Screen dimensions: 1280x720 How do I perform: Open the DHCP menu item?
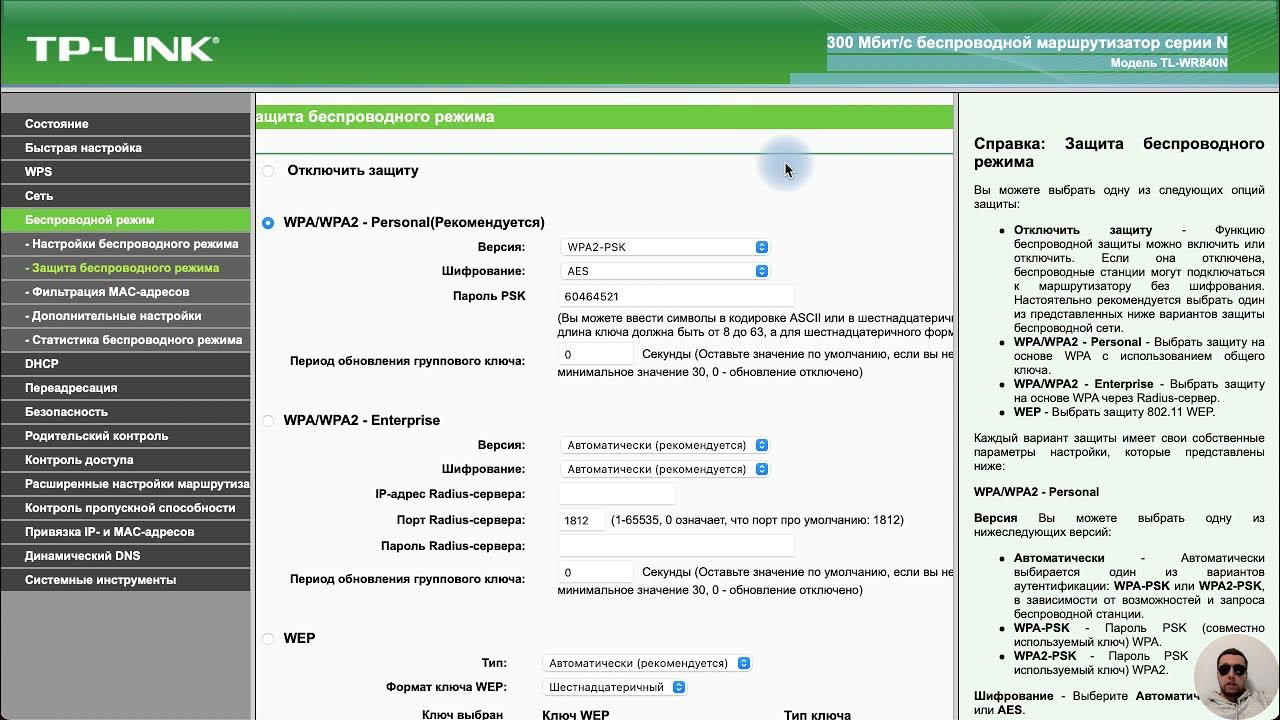[x=125, y=364]
